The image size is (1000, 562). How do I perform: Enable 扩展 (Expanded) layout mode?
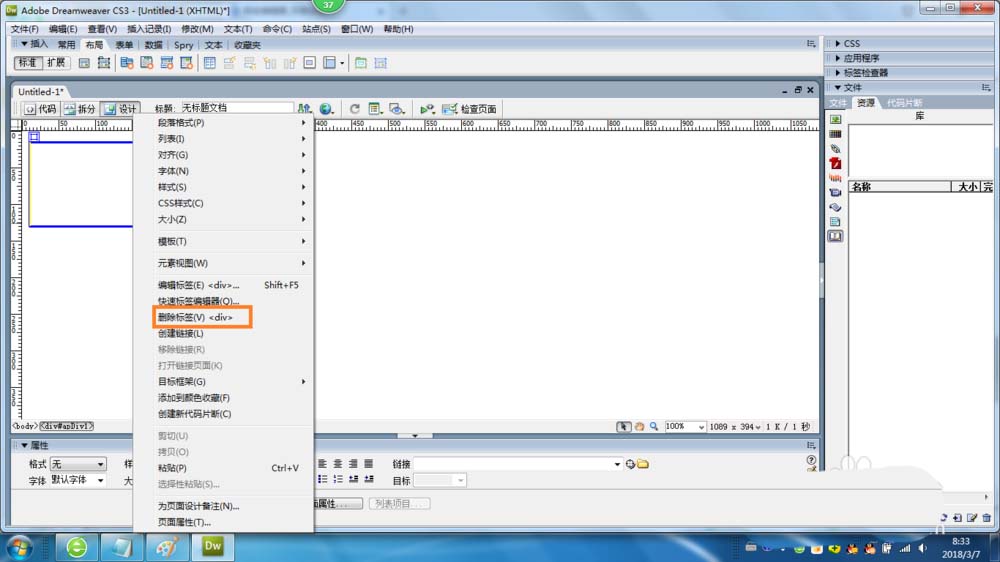point(56,63)
